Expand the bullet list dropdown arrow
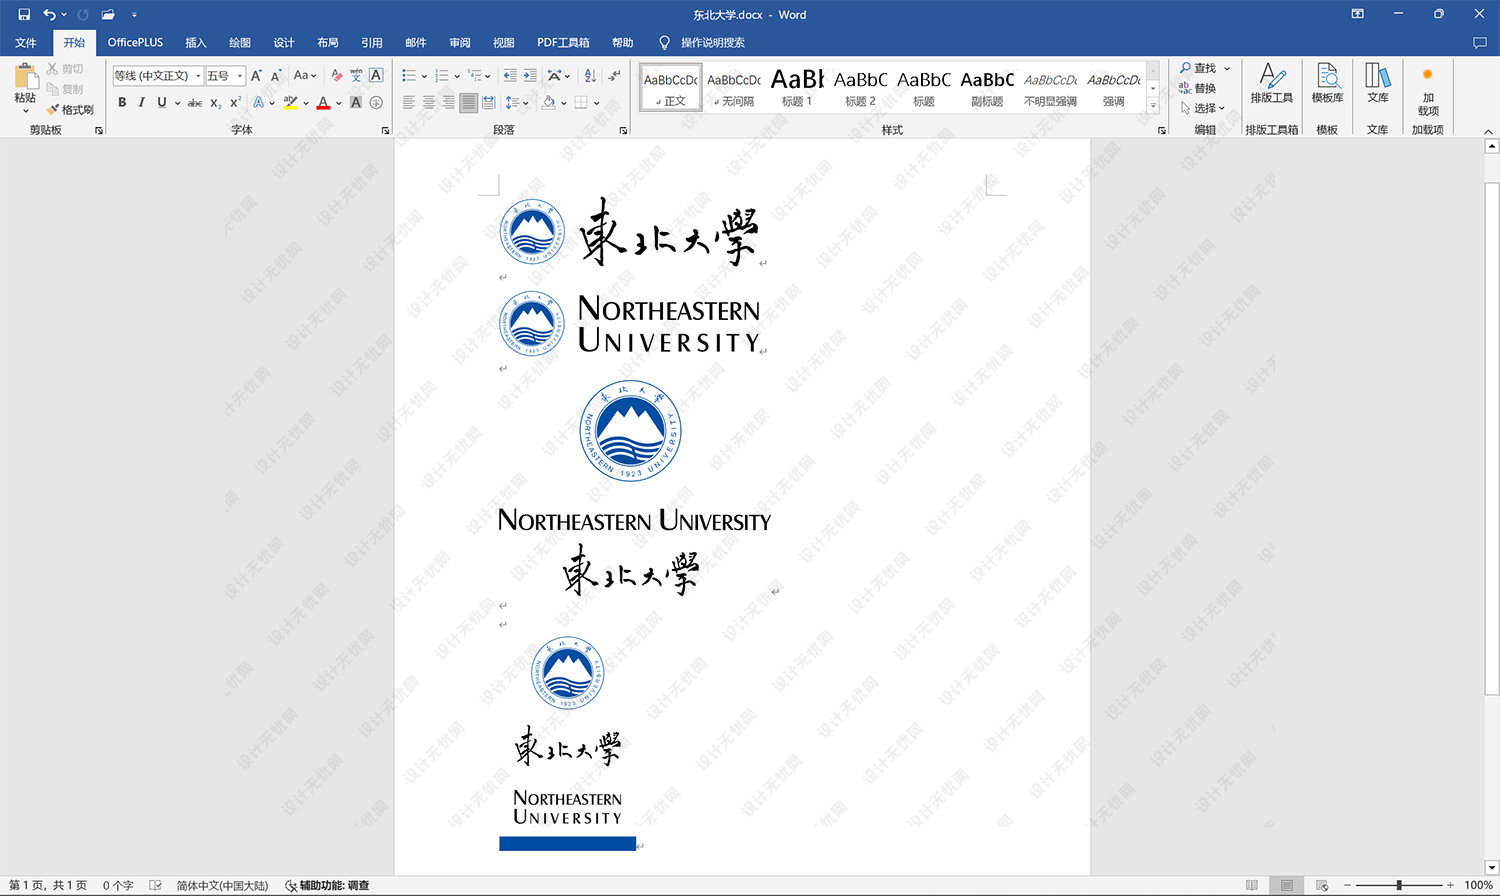Viewport: 1500px width, 896px height. coord(424,76)
